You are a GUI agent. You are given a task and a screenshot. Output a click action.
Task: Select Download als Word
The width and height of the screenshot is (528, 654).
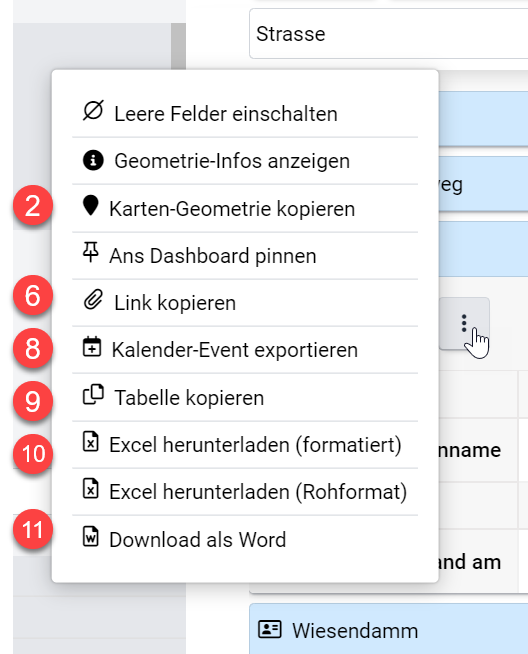[245, 539]
